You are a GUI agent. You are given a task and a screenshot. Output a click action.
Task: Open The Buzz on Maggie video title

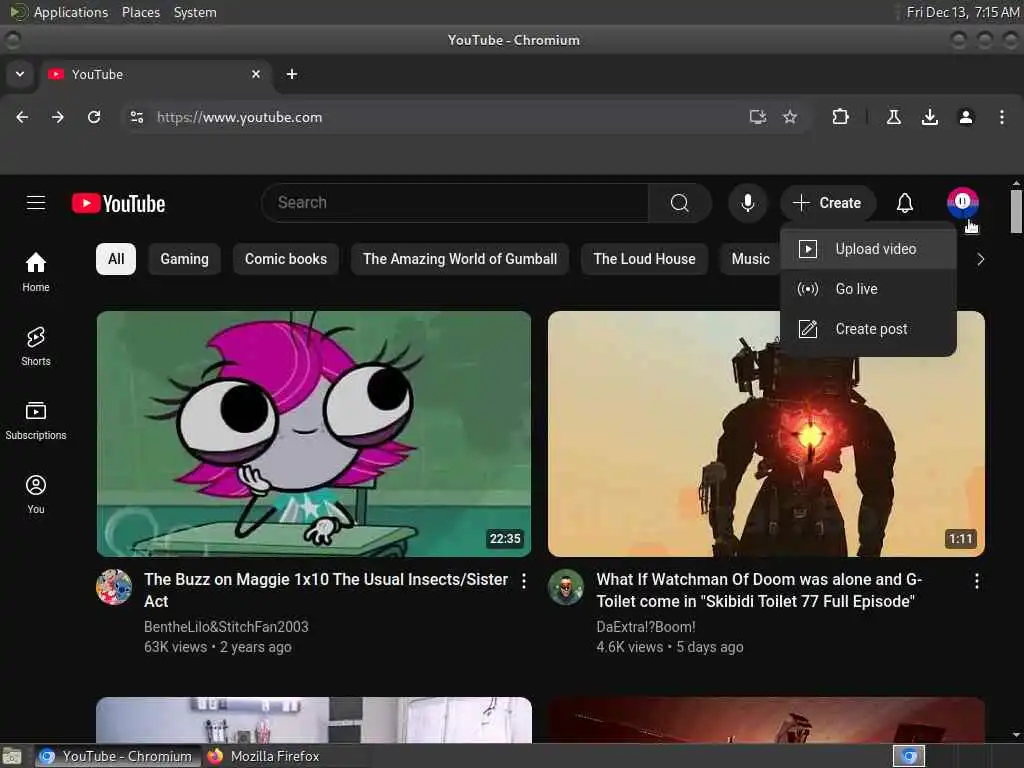tap(326, 590)
